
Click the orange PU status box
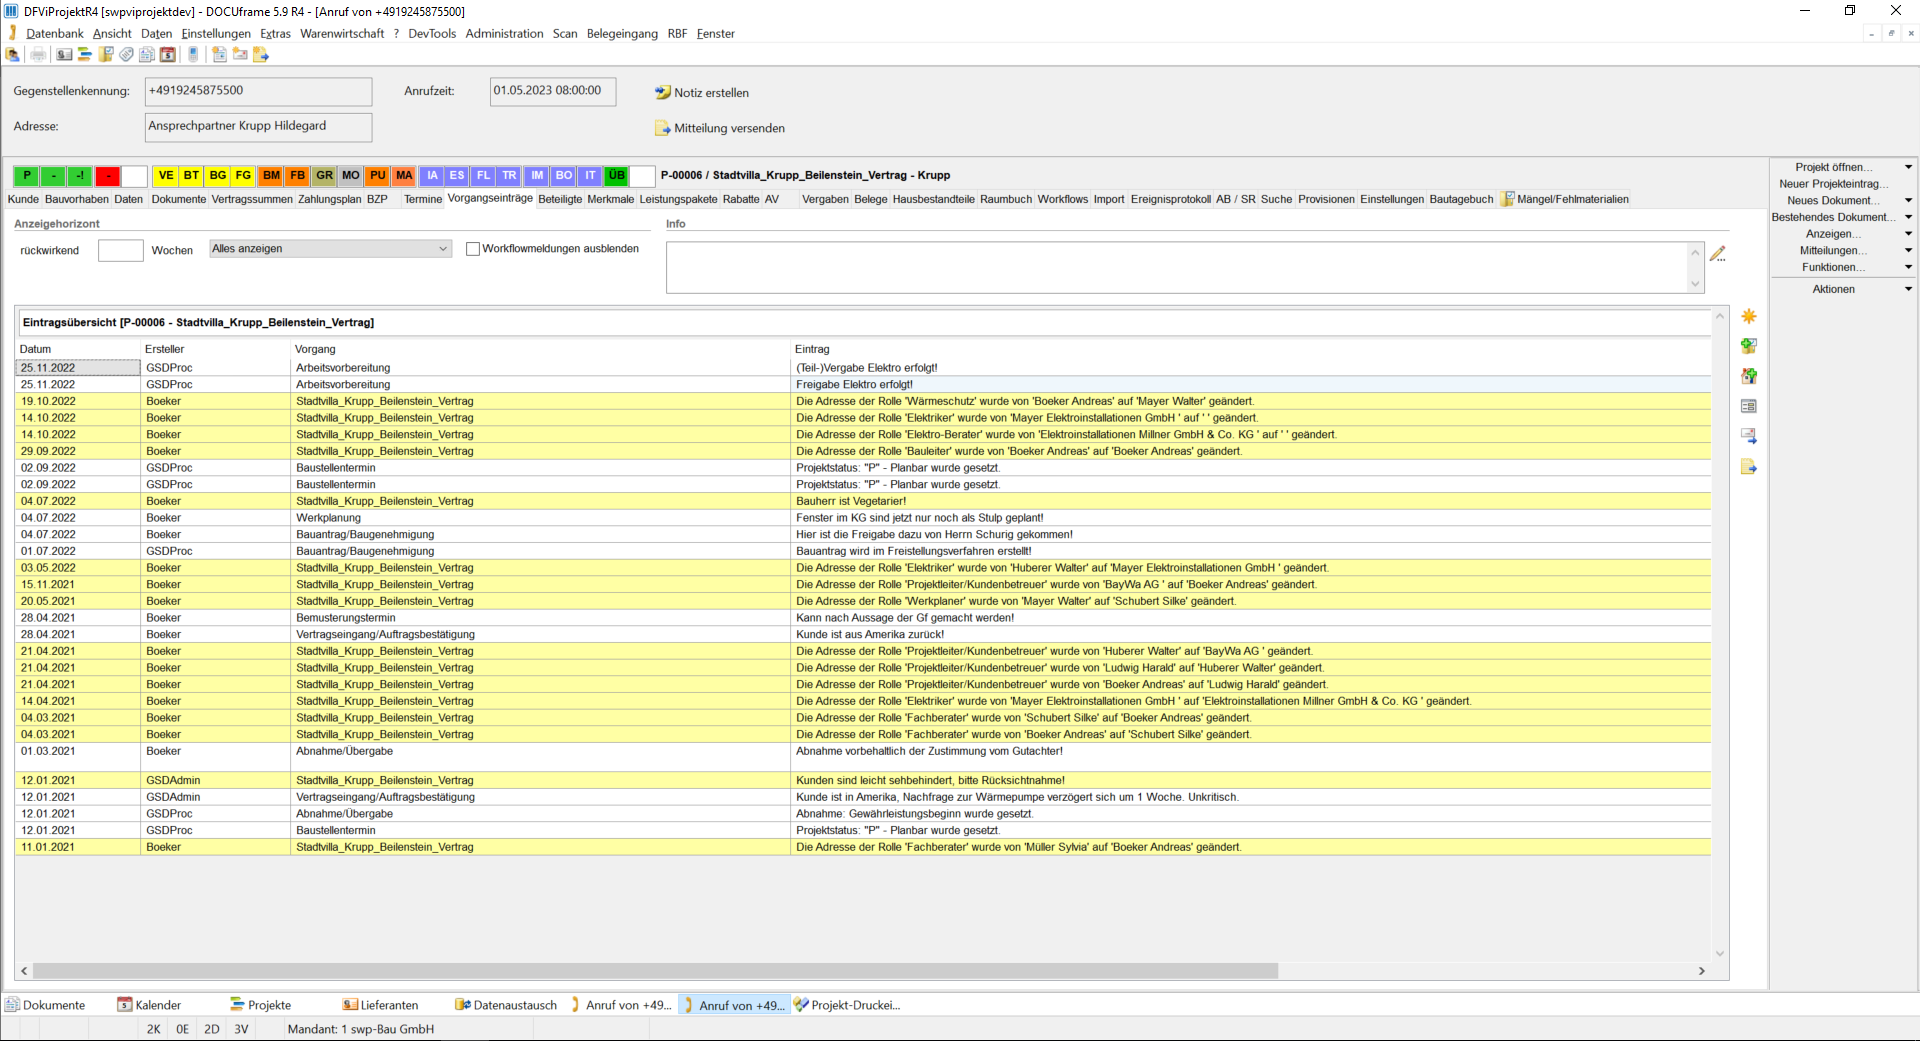pyautogui.click(x=377, y=176)
